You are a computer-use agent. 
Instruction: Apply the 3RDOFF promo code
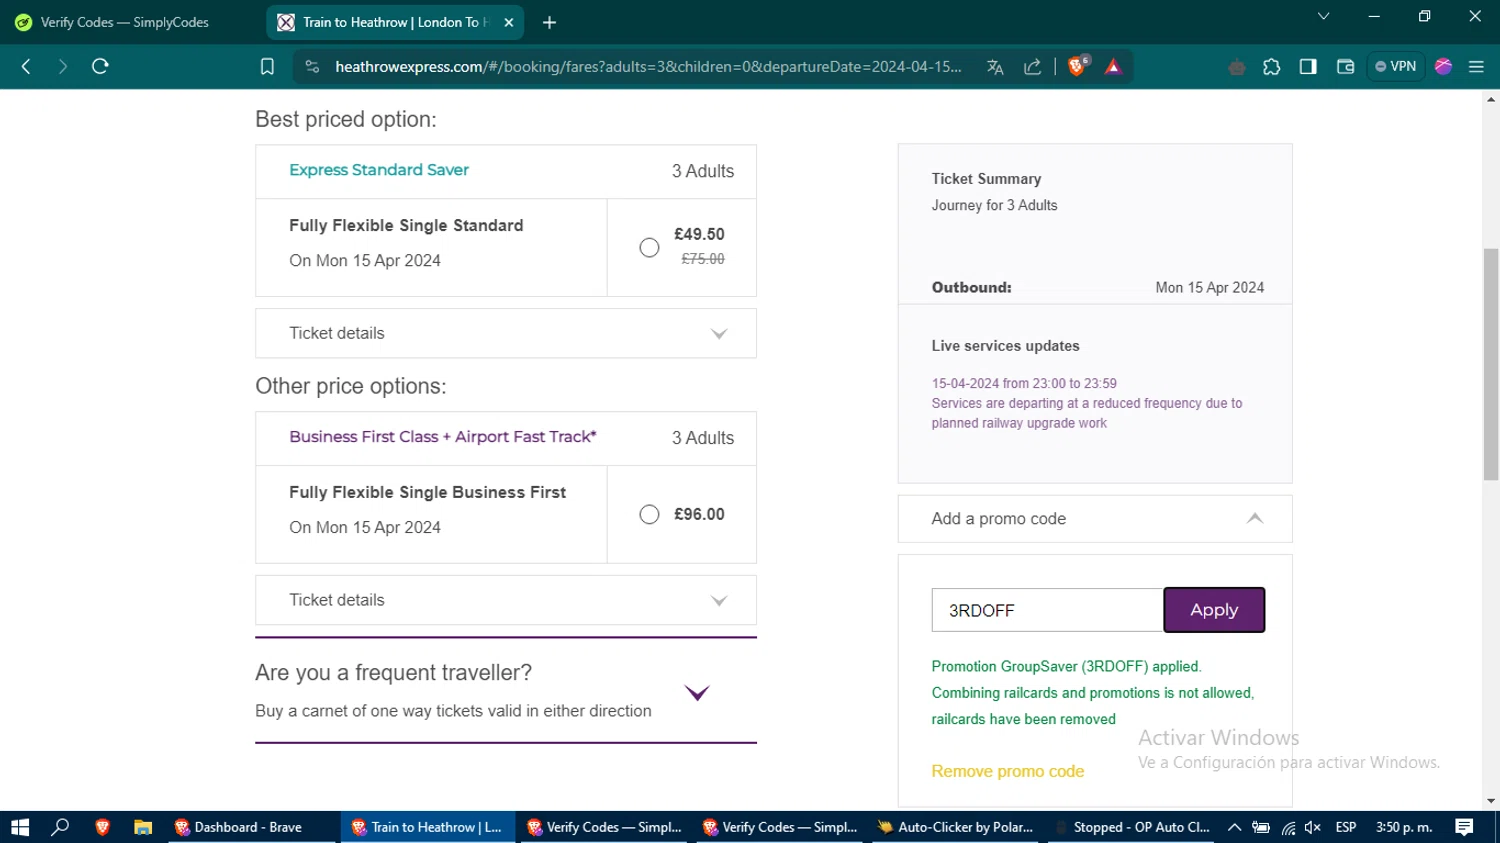[1214, 610]
